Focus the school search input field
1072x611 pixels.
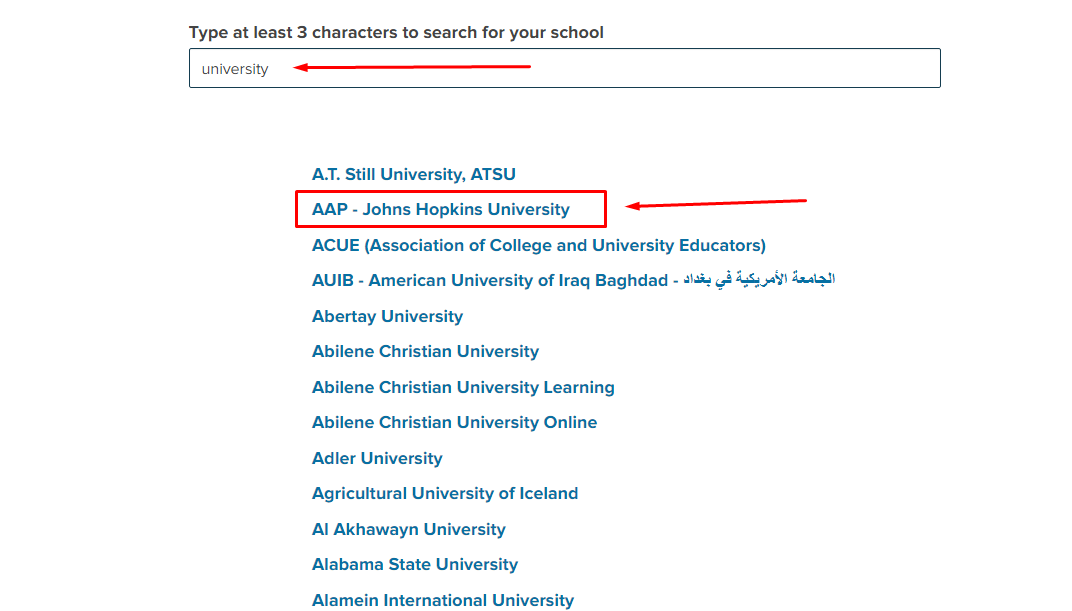tap(565, 68)
